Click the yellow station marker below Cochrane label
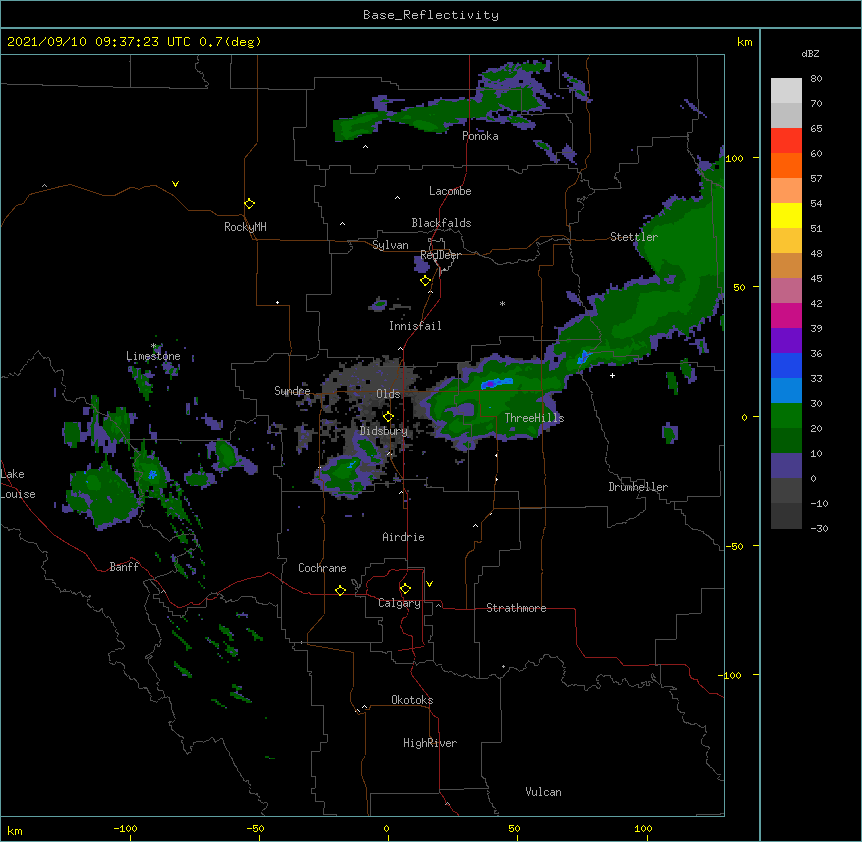 tap(340, 590)
